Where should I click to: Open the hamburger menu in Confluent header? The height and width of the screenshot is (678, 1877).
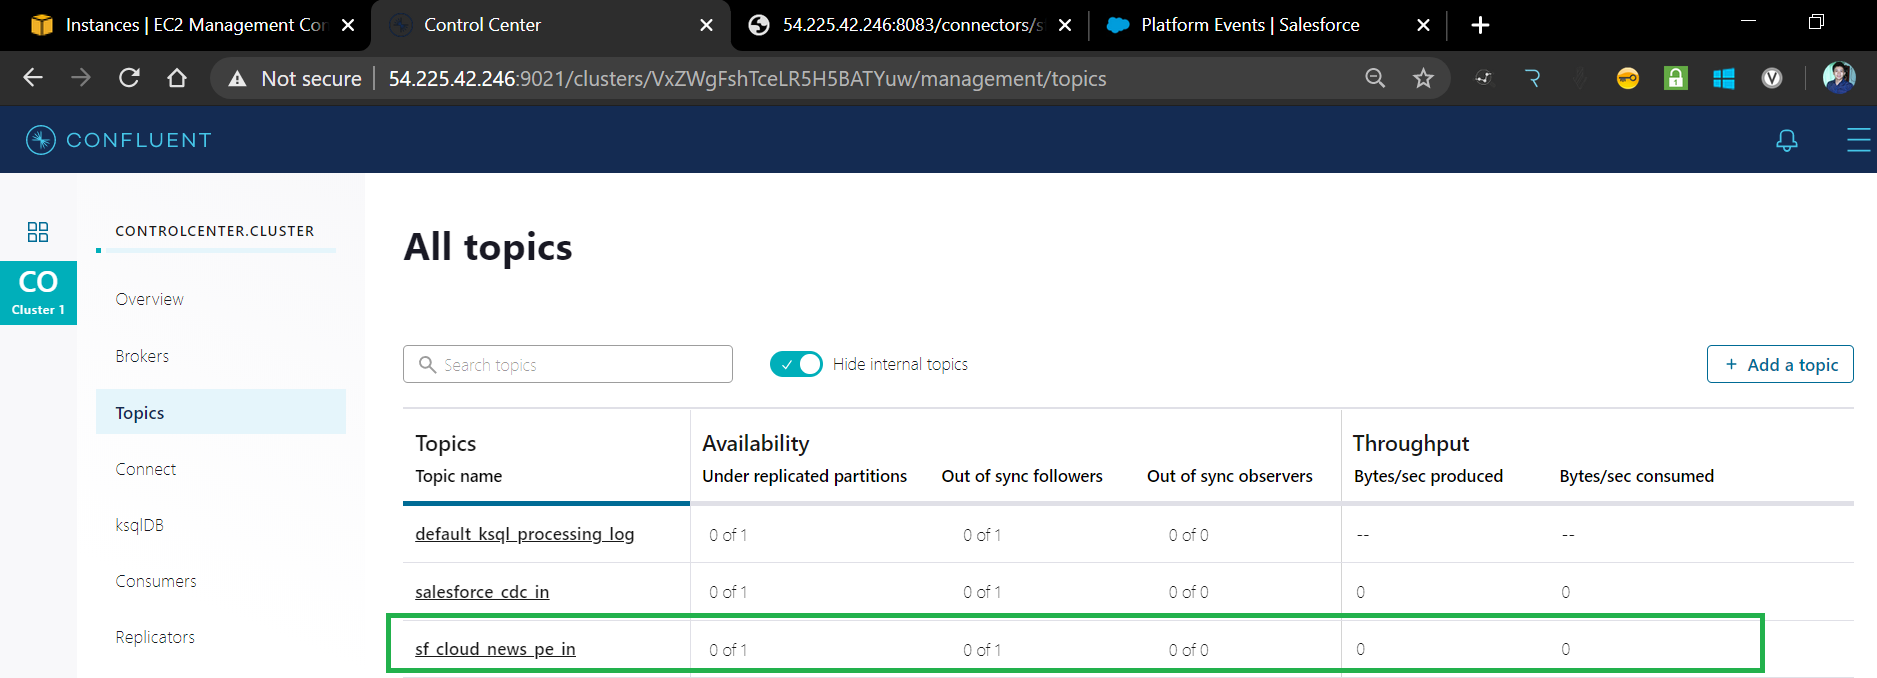[1857, 141]
